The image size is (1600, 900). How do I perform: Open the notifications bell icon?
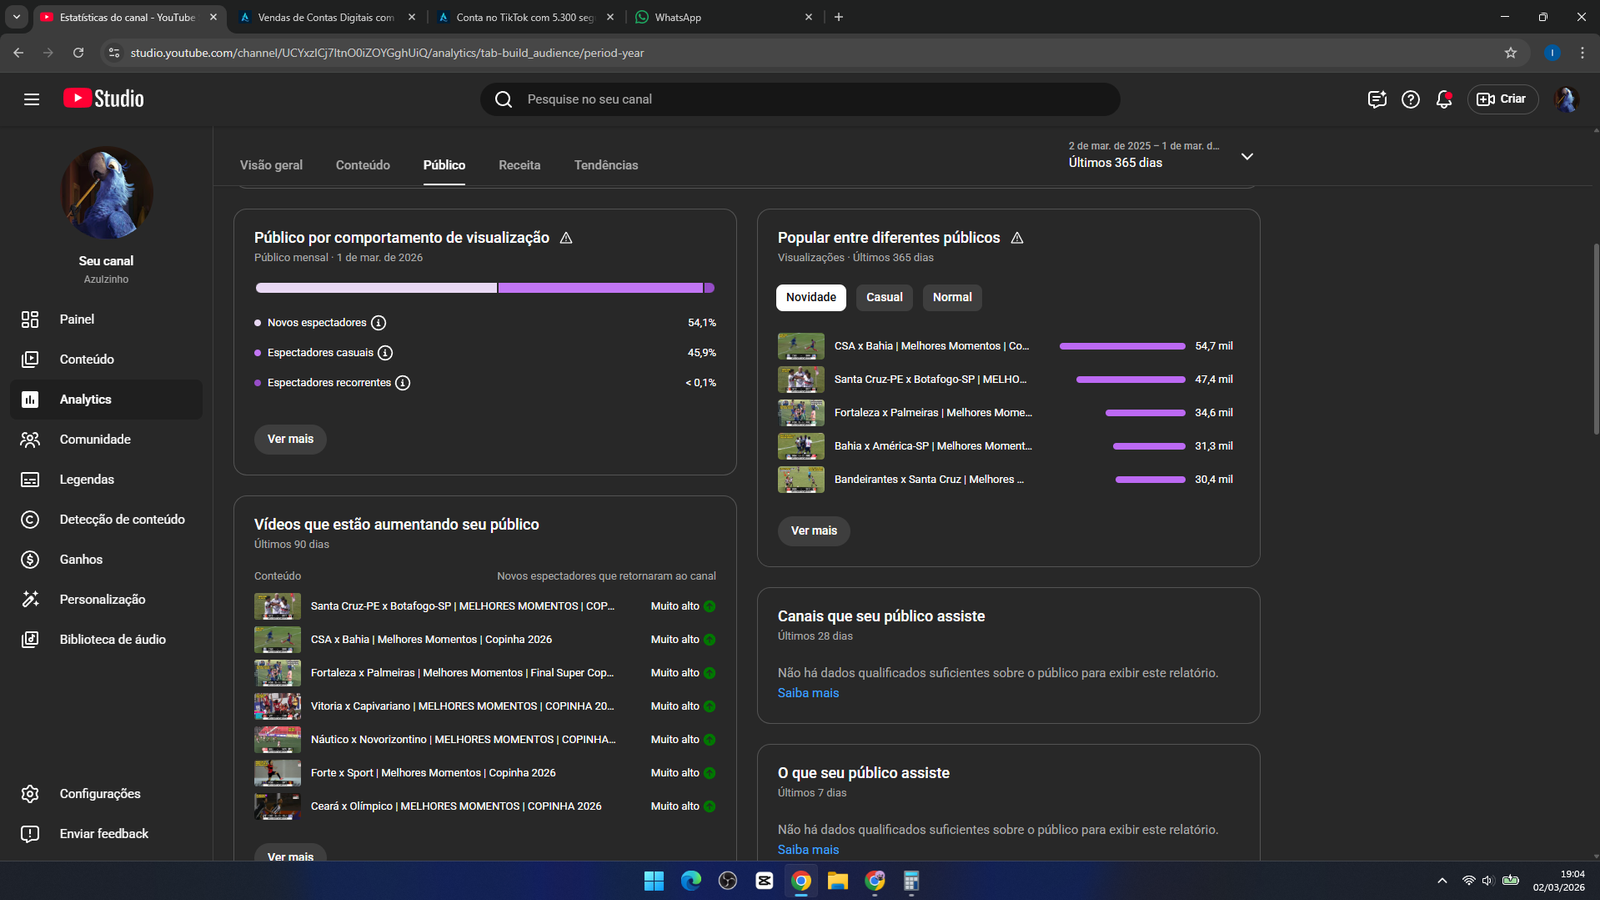click(x=1443, y=99)
